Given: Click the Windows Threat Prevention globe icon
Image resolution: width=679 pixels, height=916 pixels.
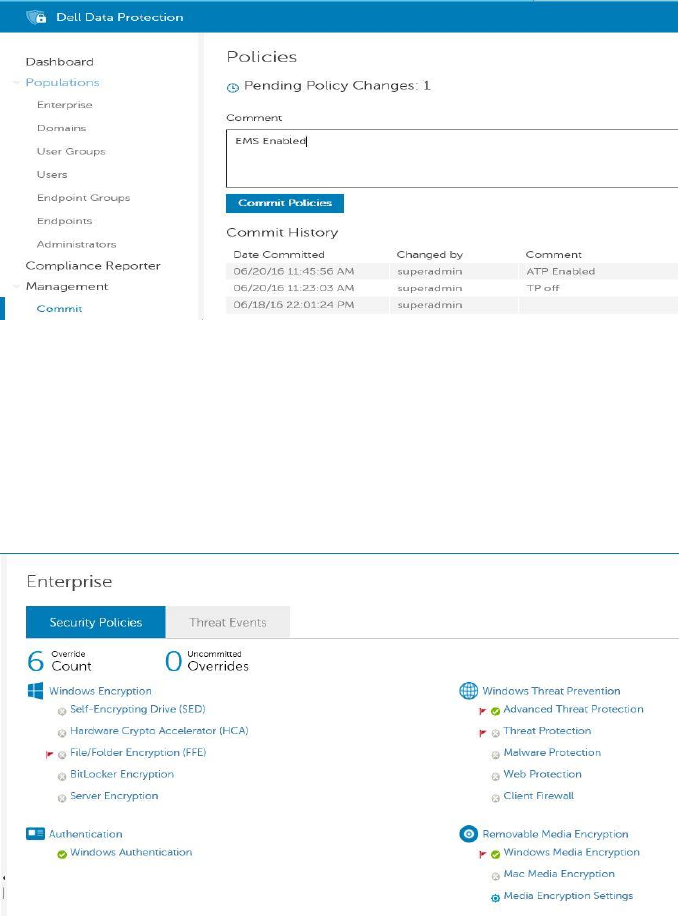Looking at the screenshot, I should [x=469, y=691].
